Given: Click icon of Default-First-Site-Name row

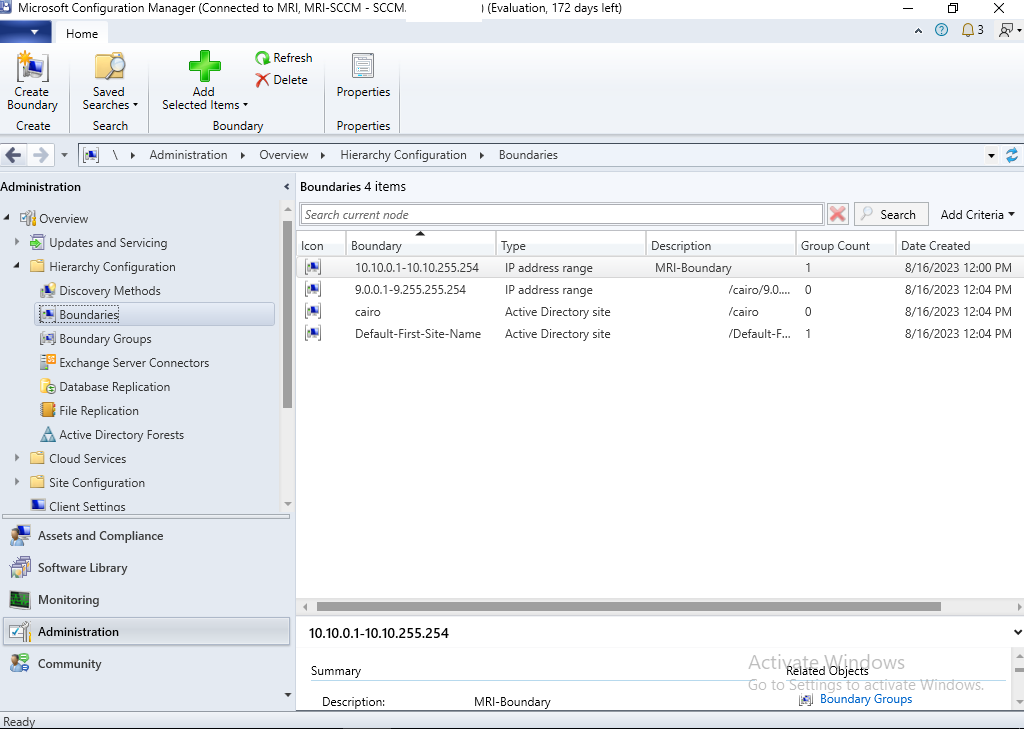Looking at the screenshot, I should (x=313, y=334).
